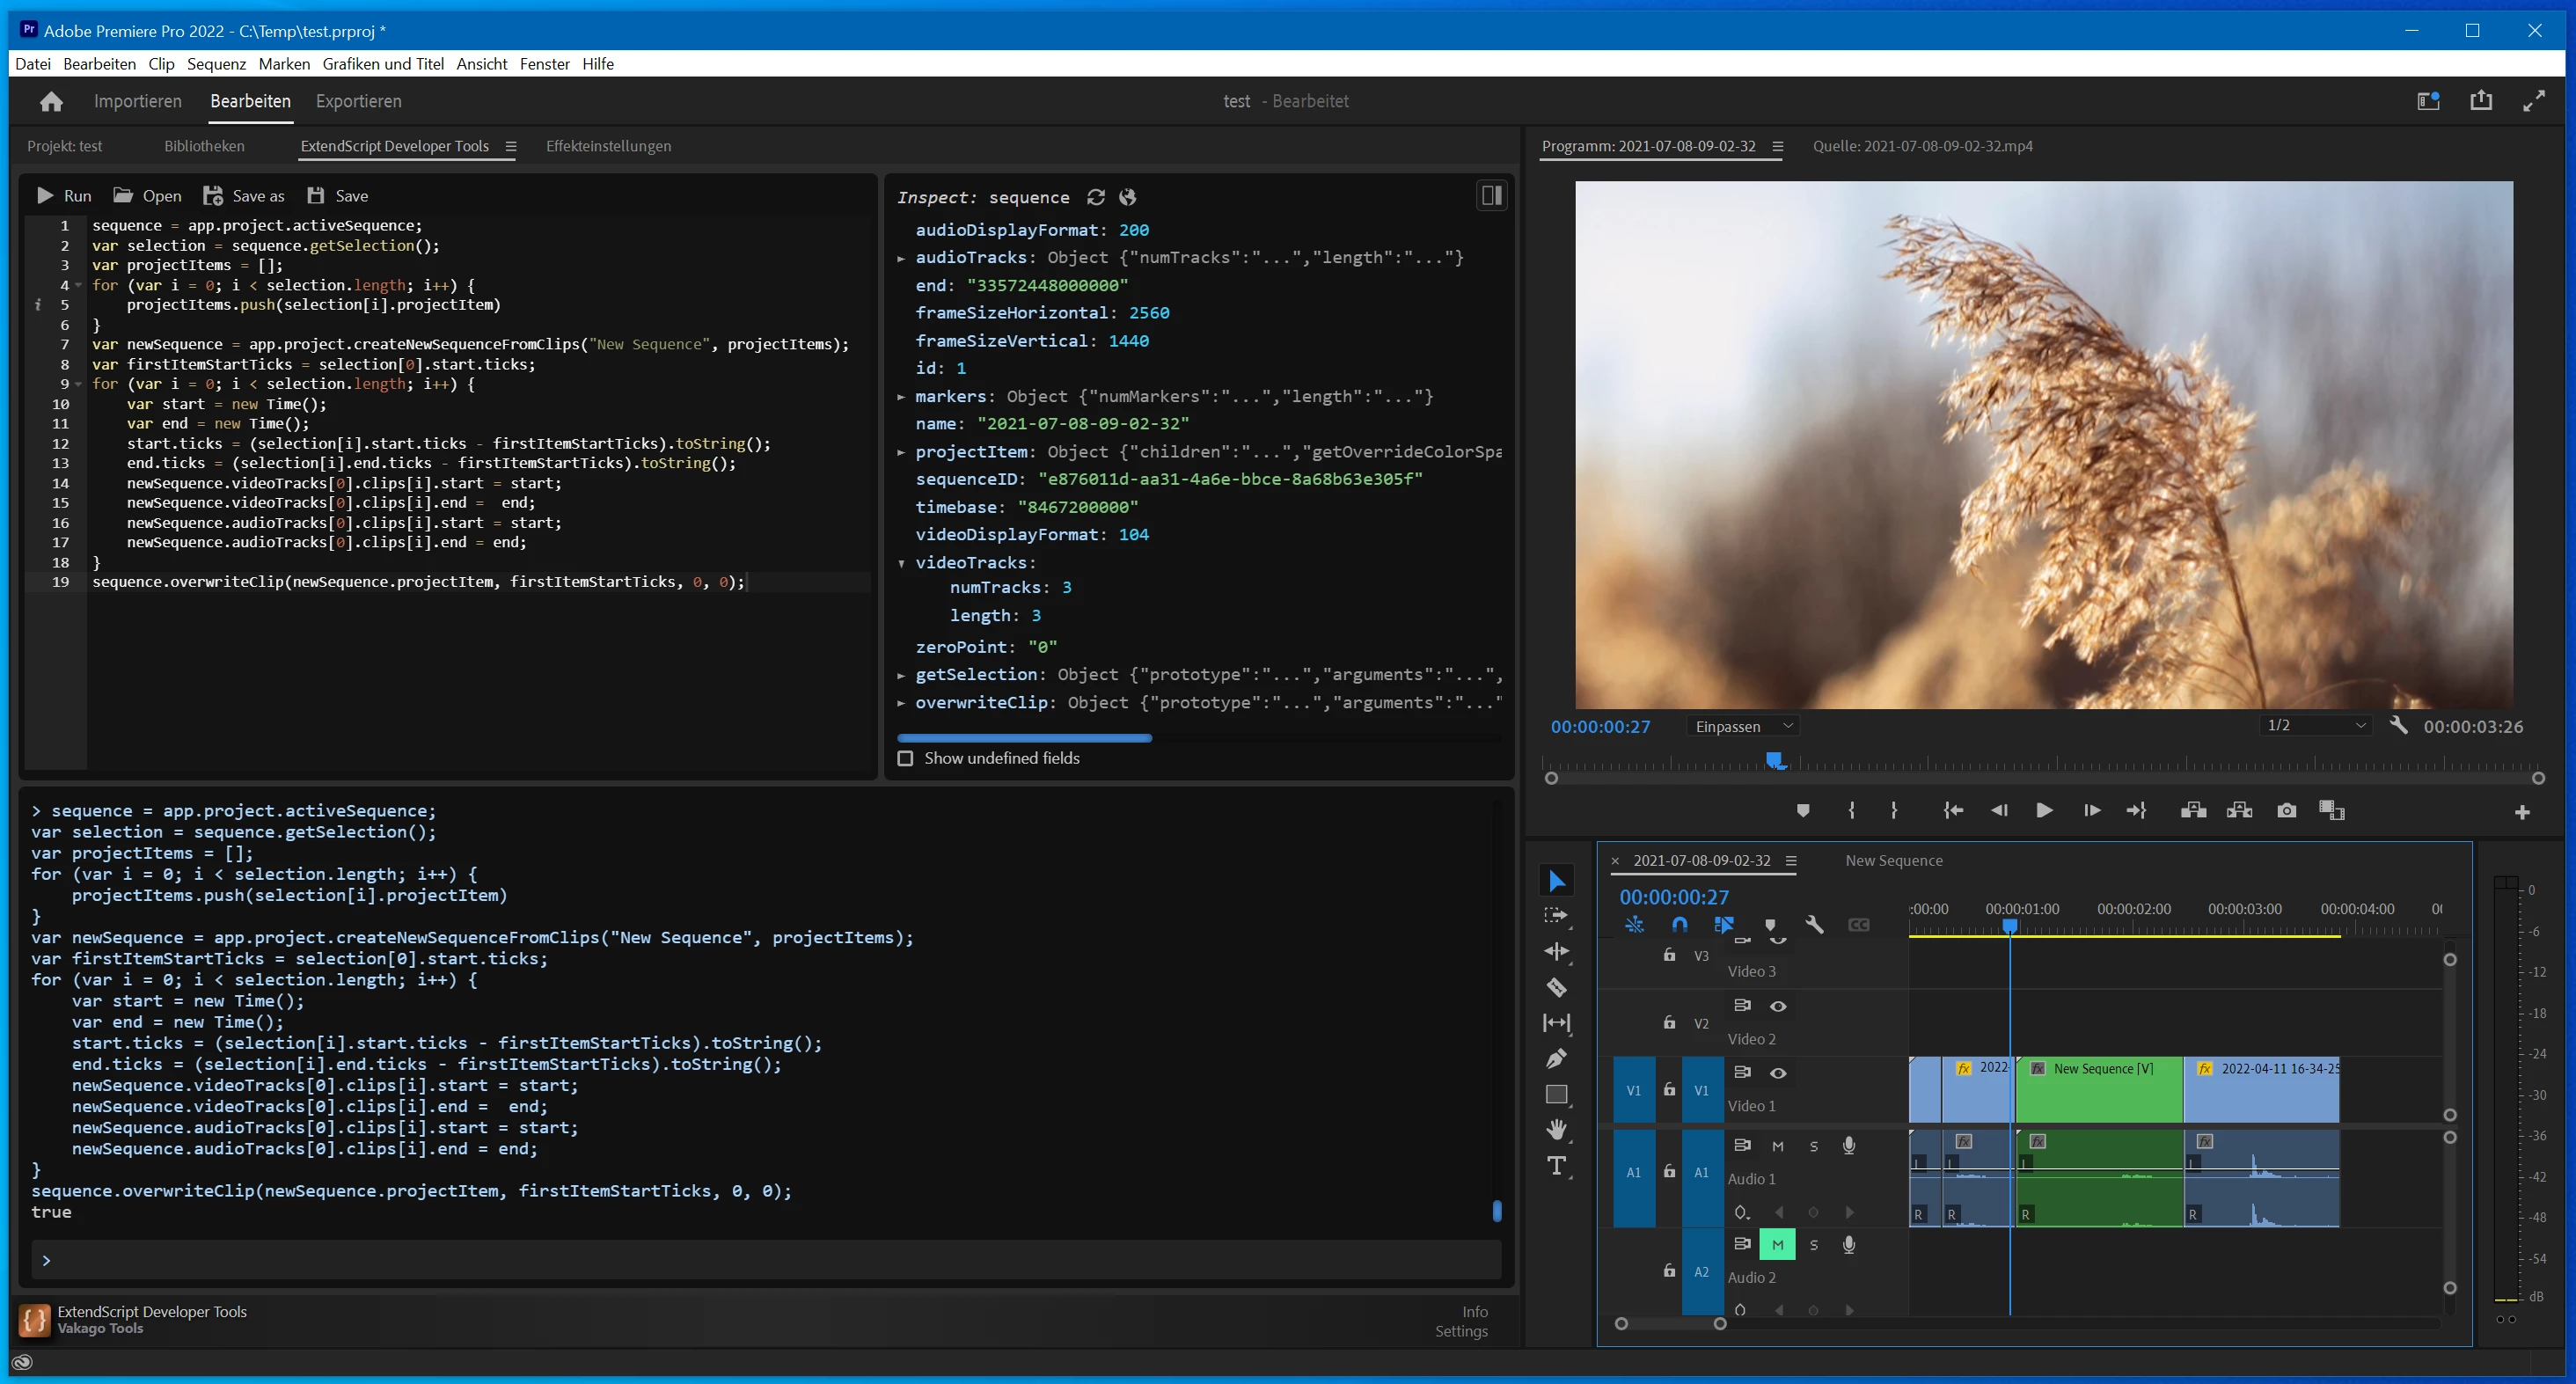Click the Run script button
The height and width of the screenshot is (1384, 2576).
click(64, 196)
